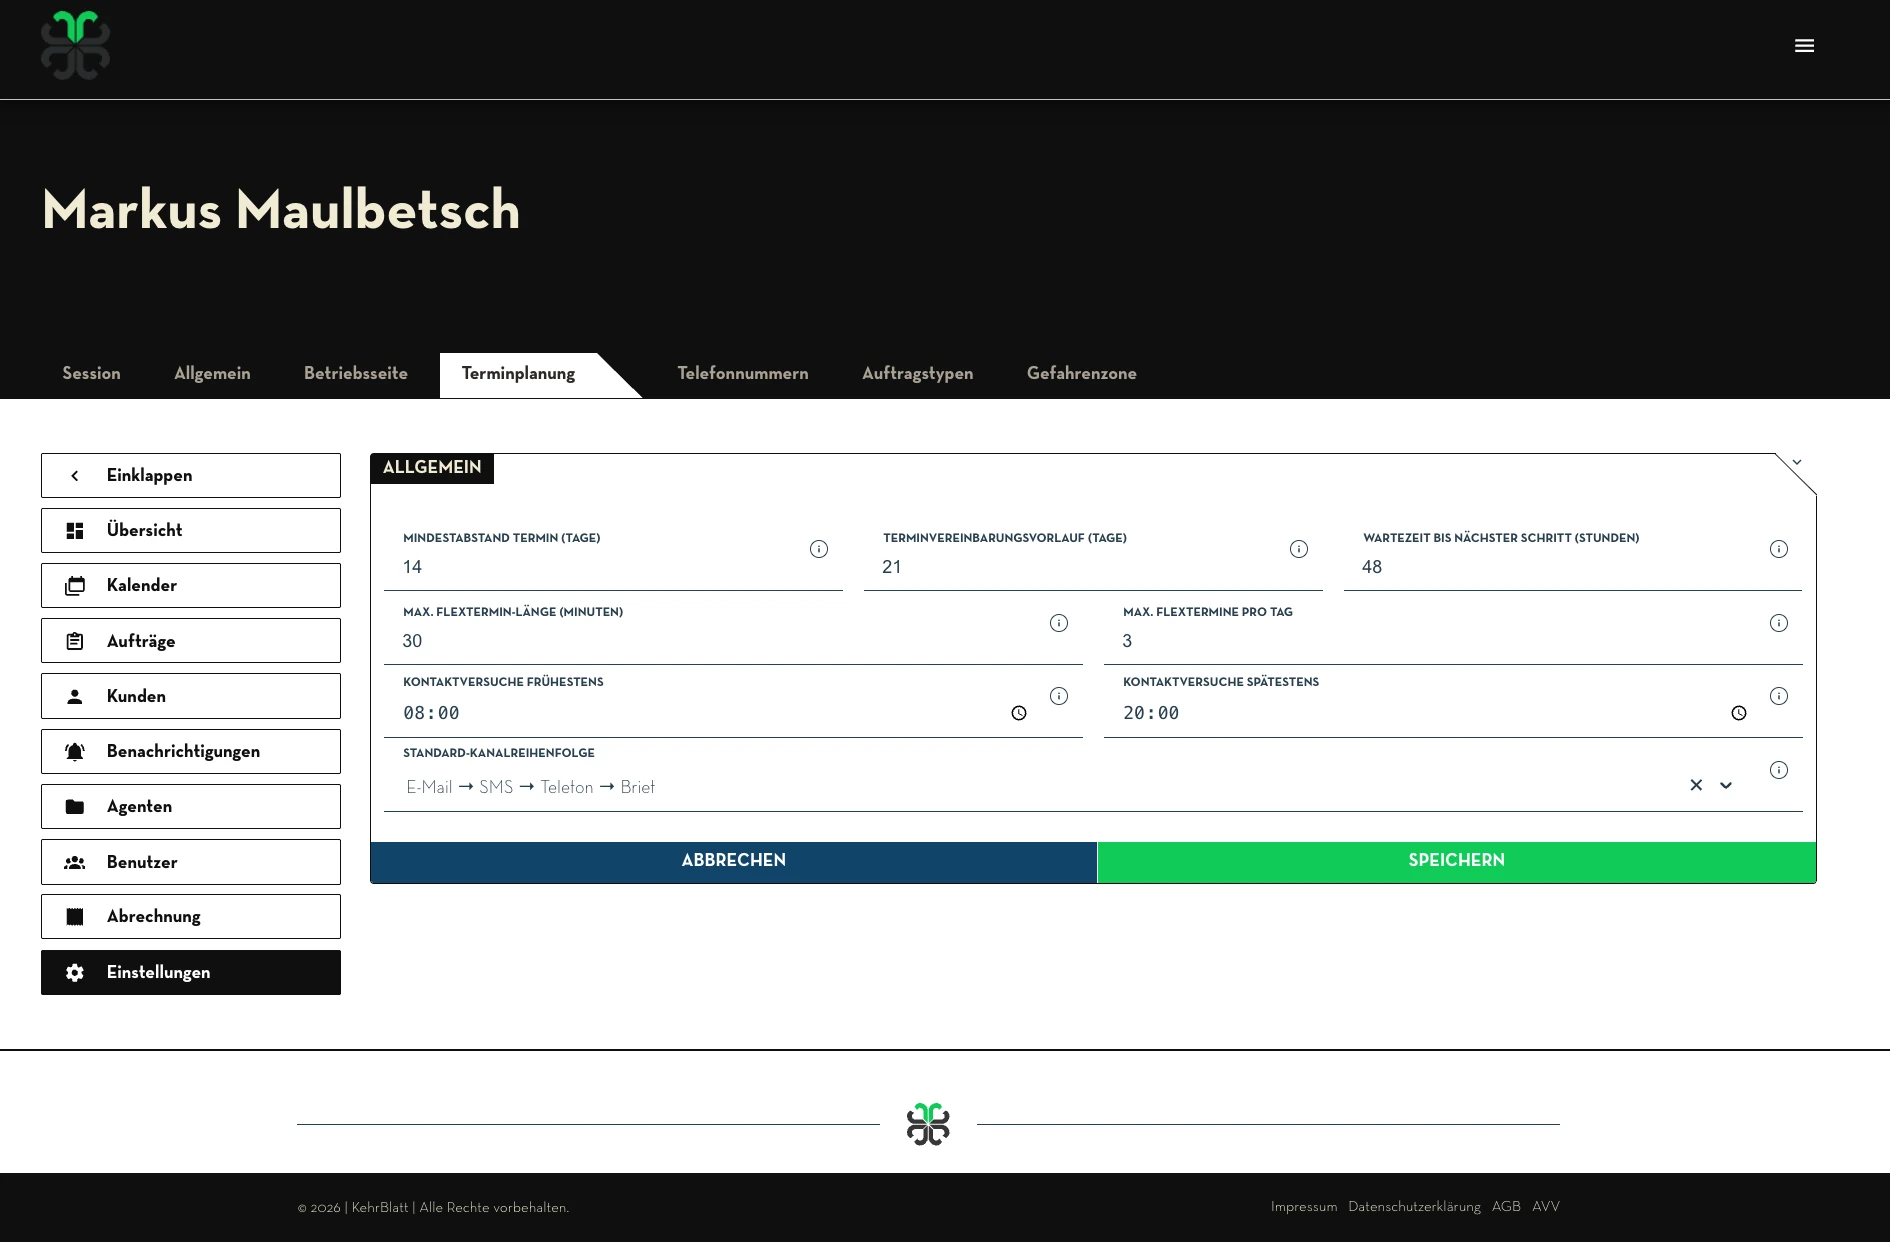This screenshot has width=1890, height=1242.
Task: Click the KehrBlatt logo in top-left
Action: [76, 46]
